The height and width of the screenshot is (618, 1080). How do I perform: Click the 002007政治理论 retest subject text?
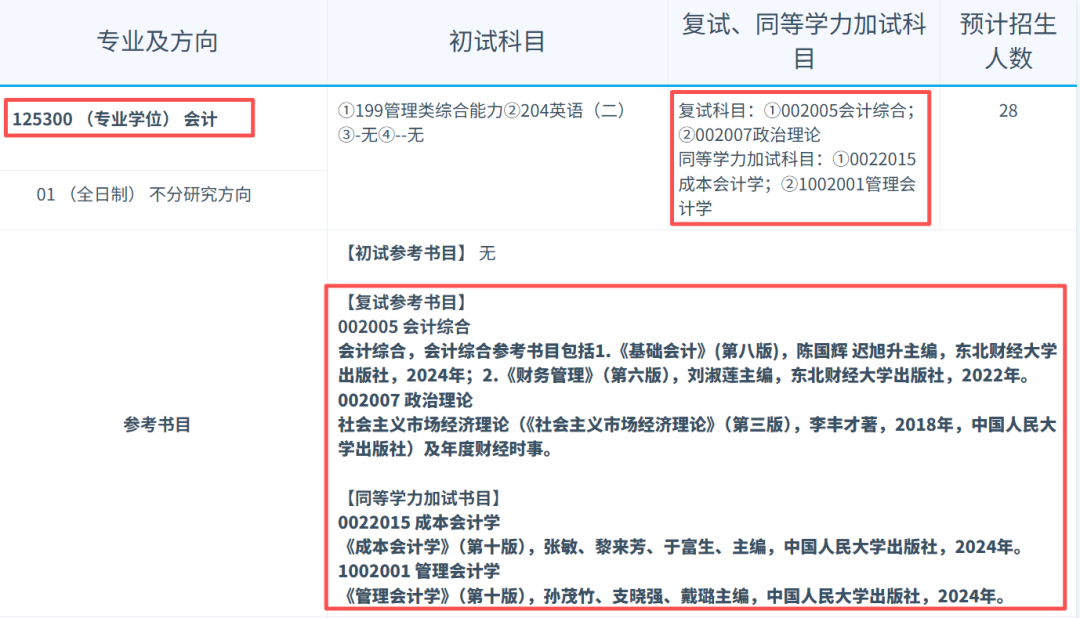click(758, 133)
